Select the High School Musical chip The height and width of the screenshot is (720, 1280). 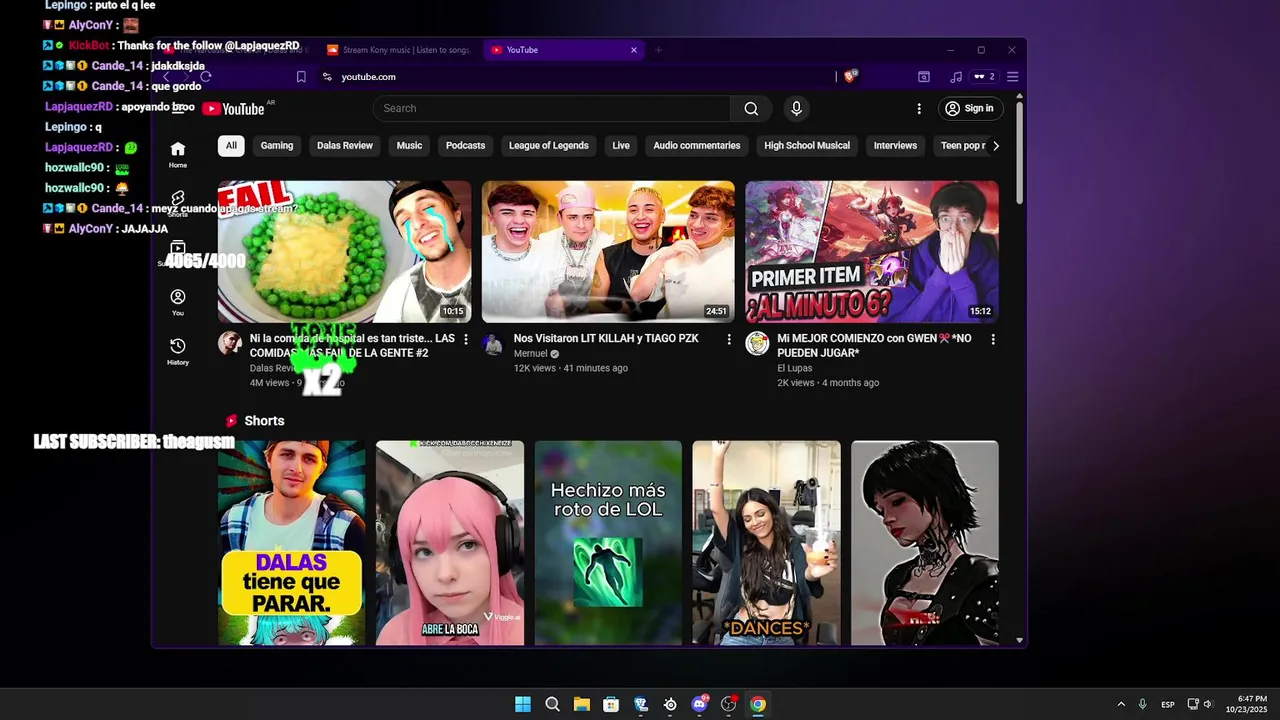point(807,146)
